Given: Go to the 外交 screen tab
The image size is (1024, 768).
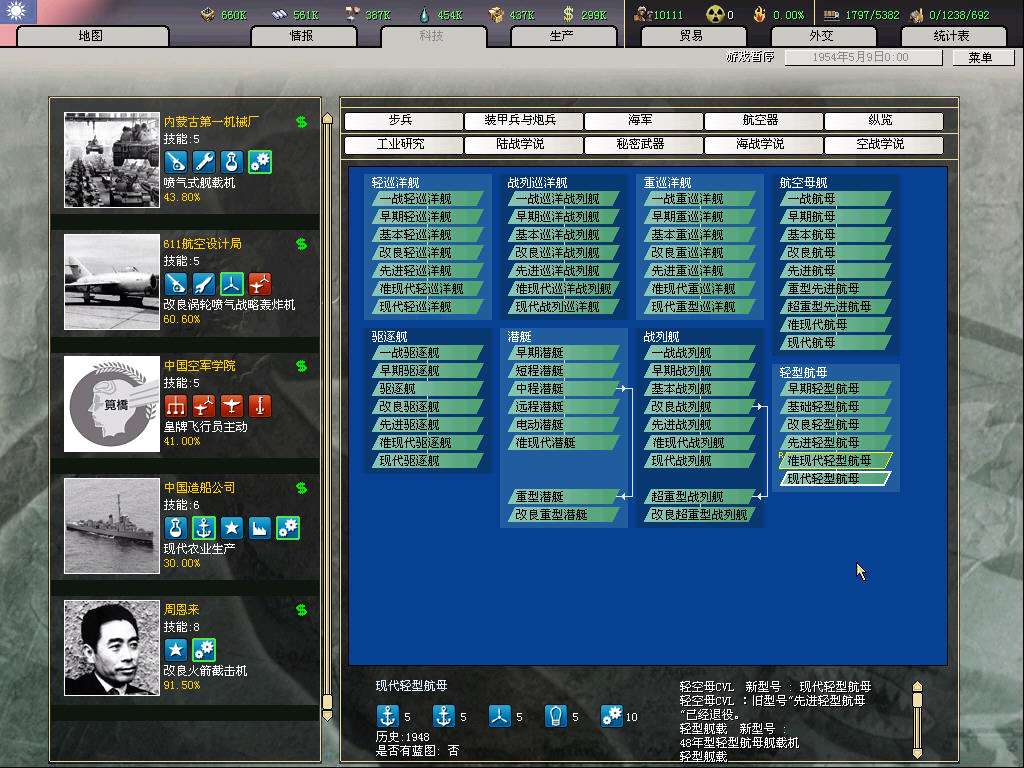Looking at the screenshot, I should [821, 36].
